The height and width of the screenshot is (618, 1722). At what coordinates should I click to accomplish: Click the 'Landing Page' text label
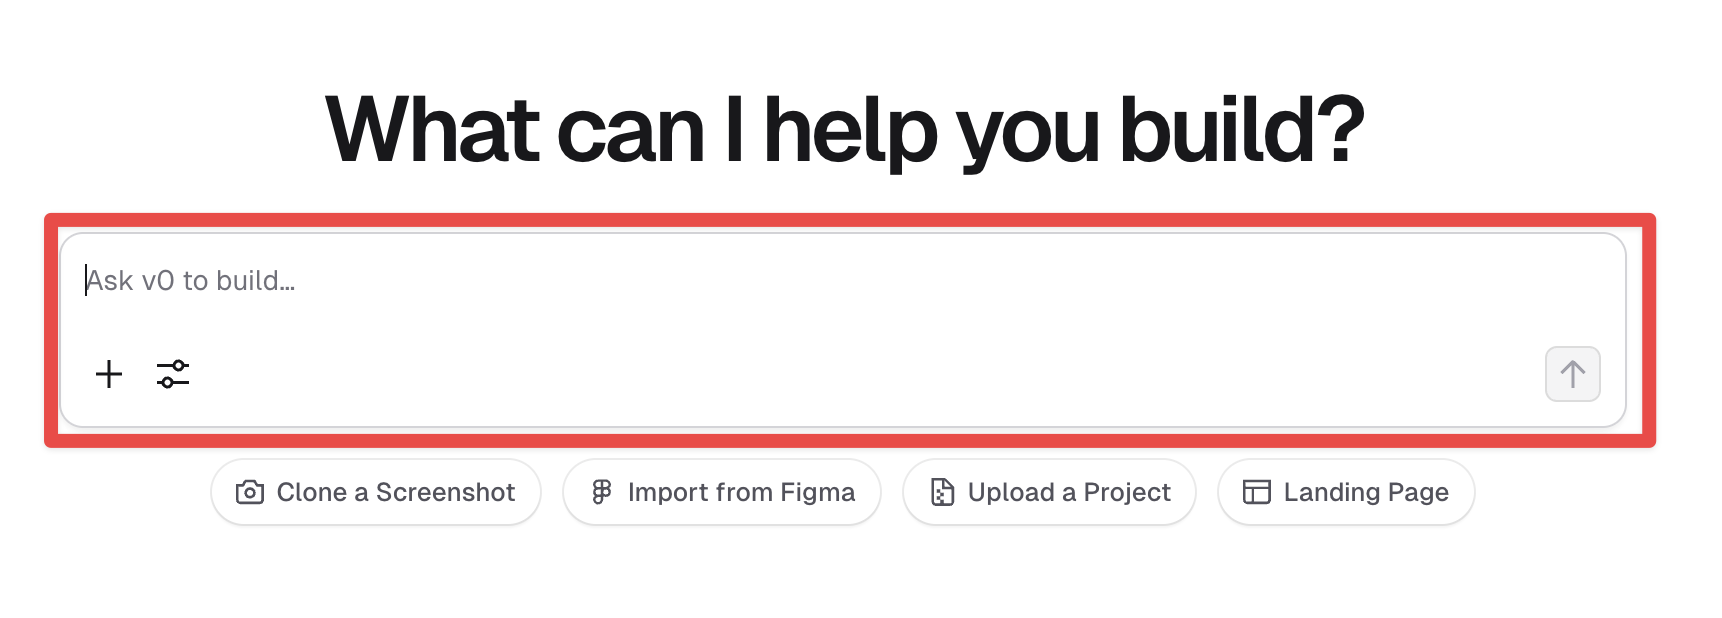pos(1366,492)
